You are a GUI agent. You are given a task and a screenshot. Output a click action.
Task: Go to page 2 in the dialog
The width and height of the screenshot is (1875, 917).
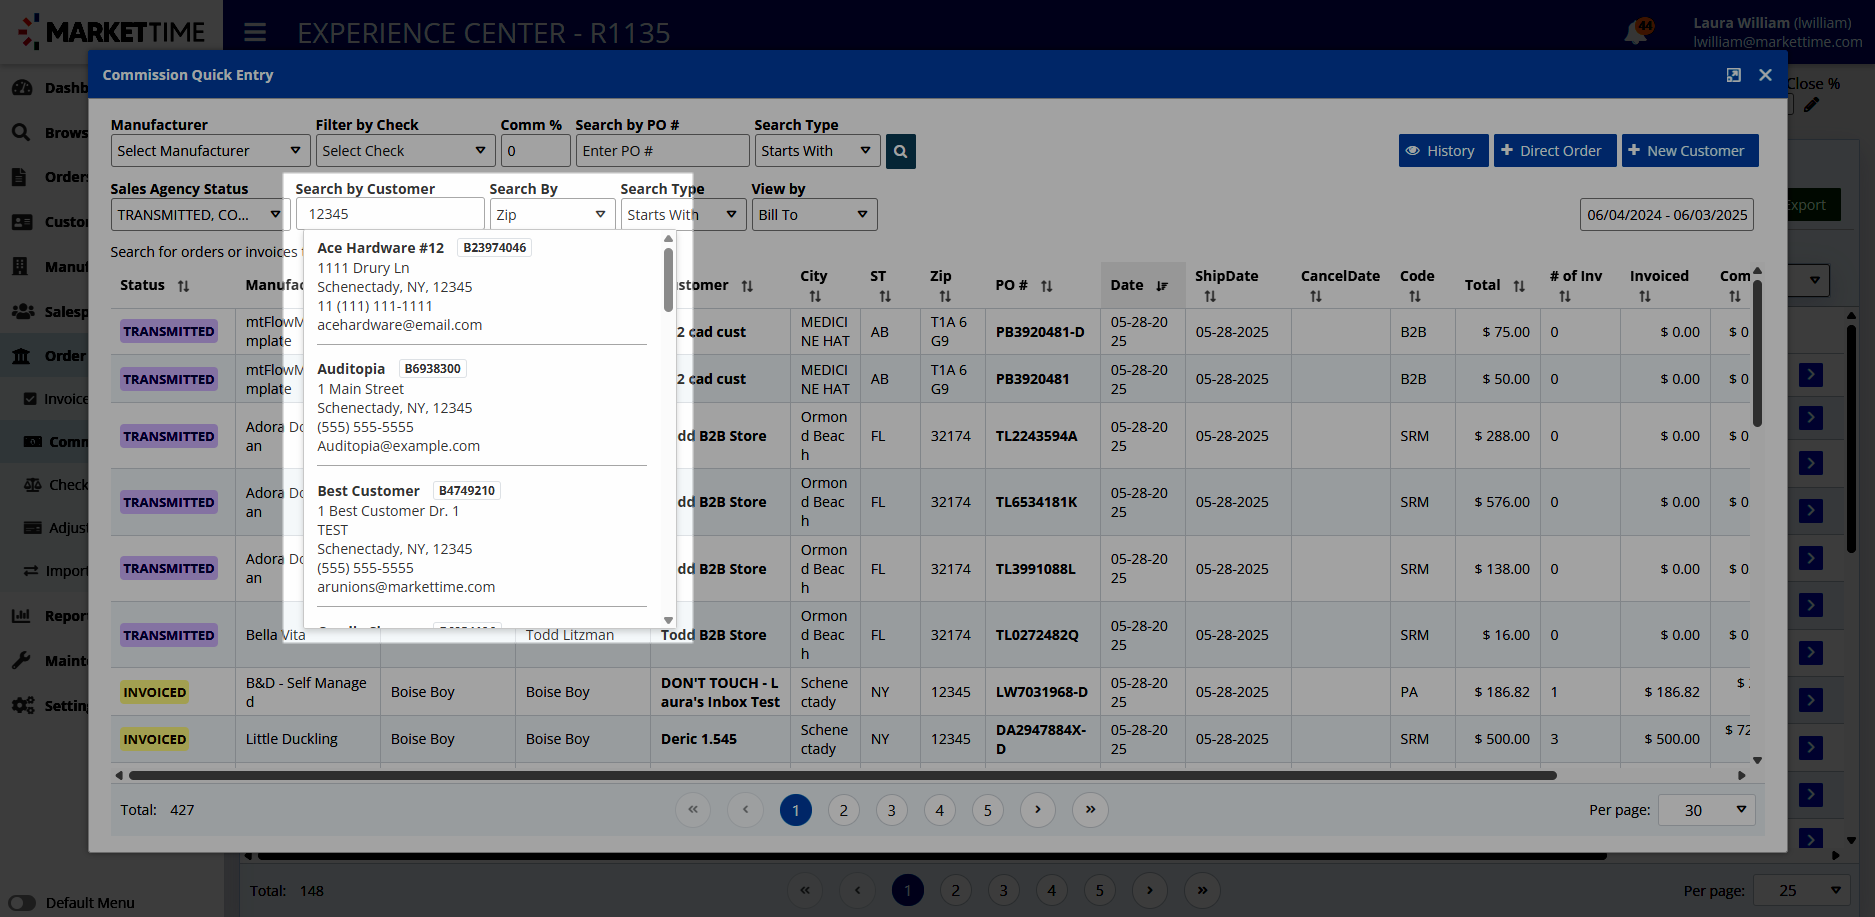coord(844,810)
